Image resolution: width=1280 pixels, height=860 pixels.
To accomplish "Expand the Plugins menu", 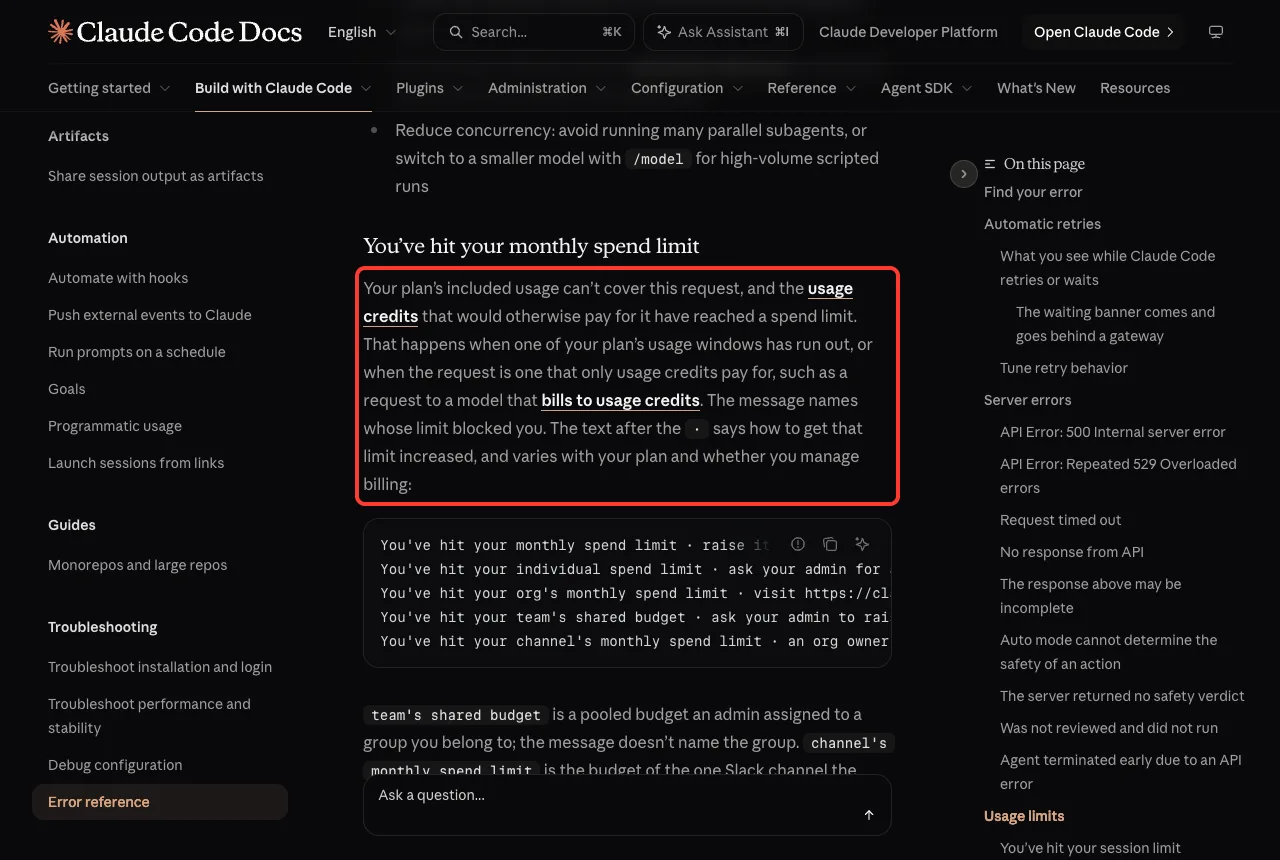I will (x=430, y=88).
